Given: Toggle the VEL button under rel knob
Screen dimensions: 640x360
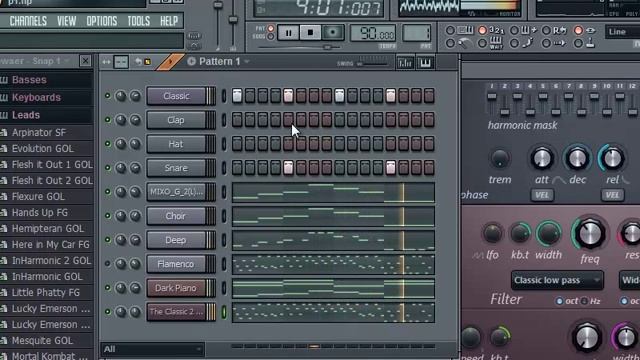Looking at the screenshot, I should [613, 195].
